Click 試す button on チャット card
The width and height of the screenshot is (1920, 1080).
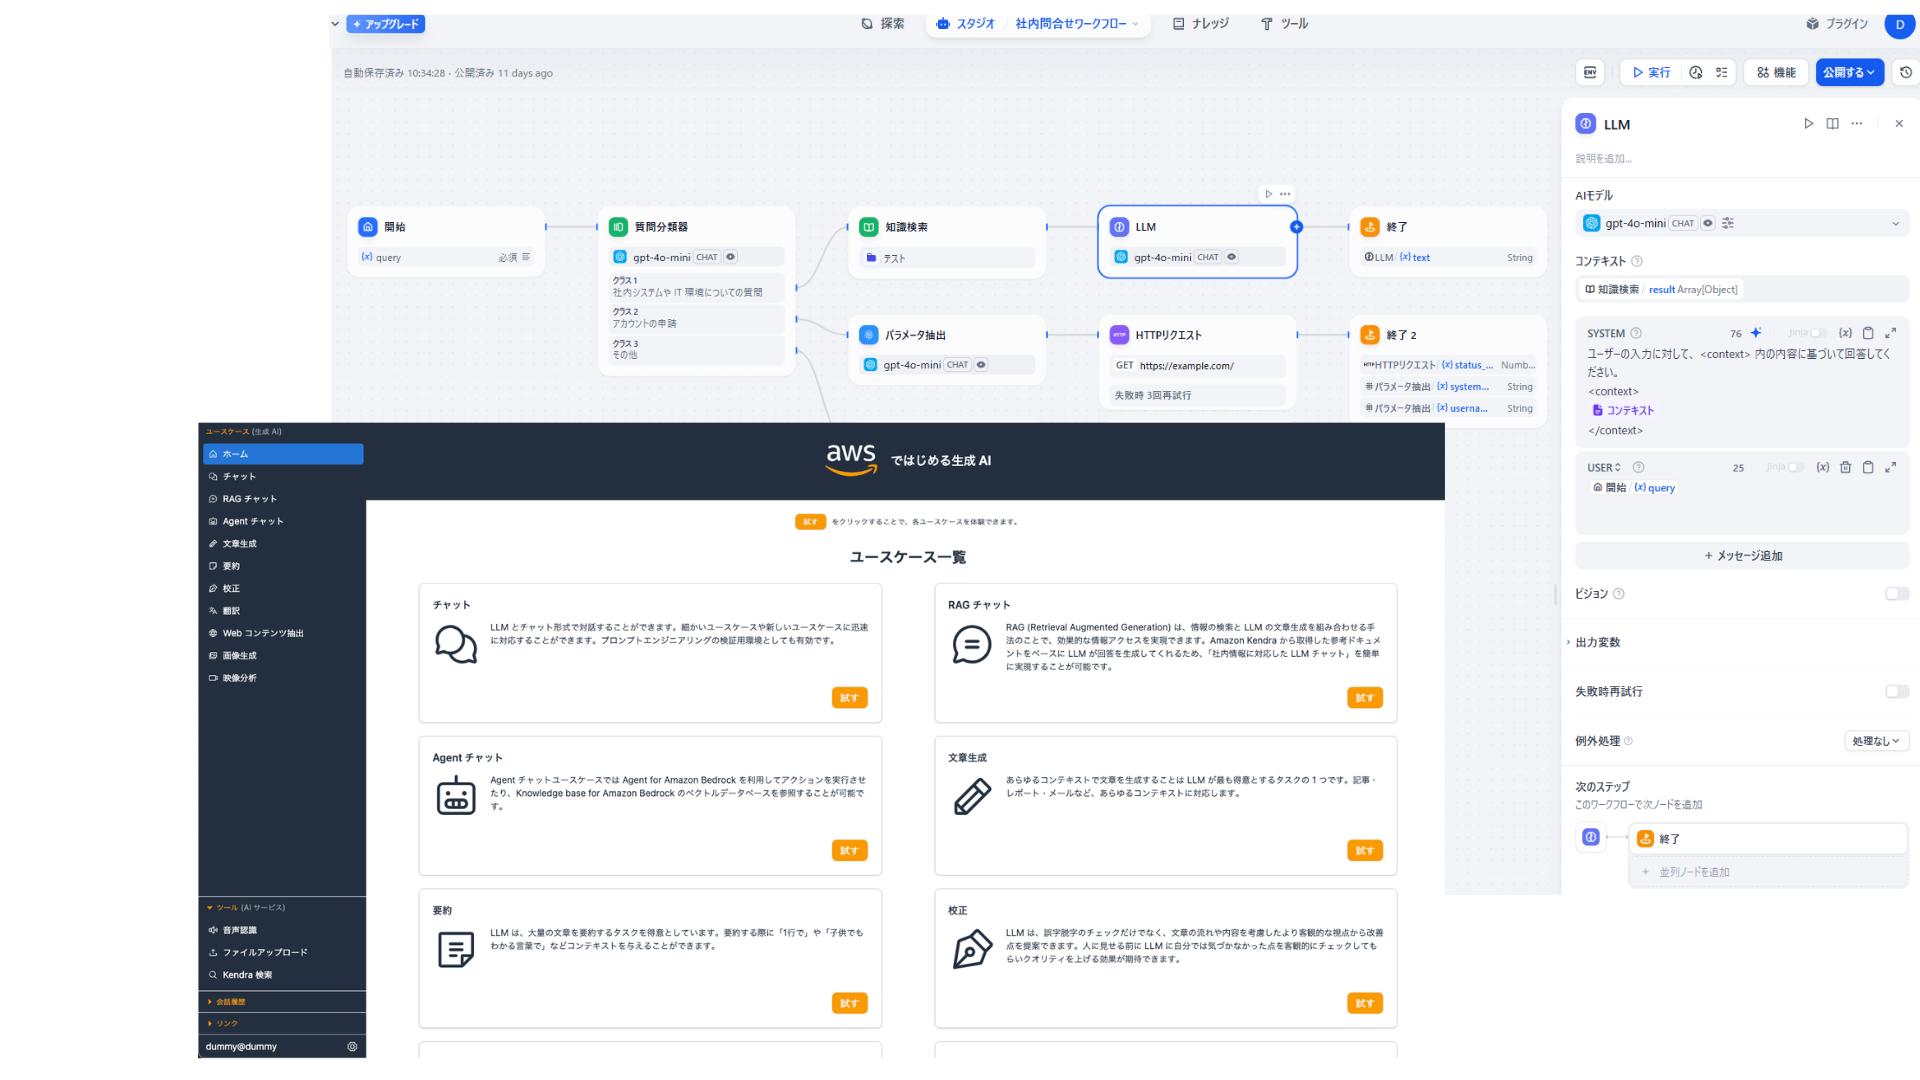[x=850, y=698]
